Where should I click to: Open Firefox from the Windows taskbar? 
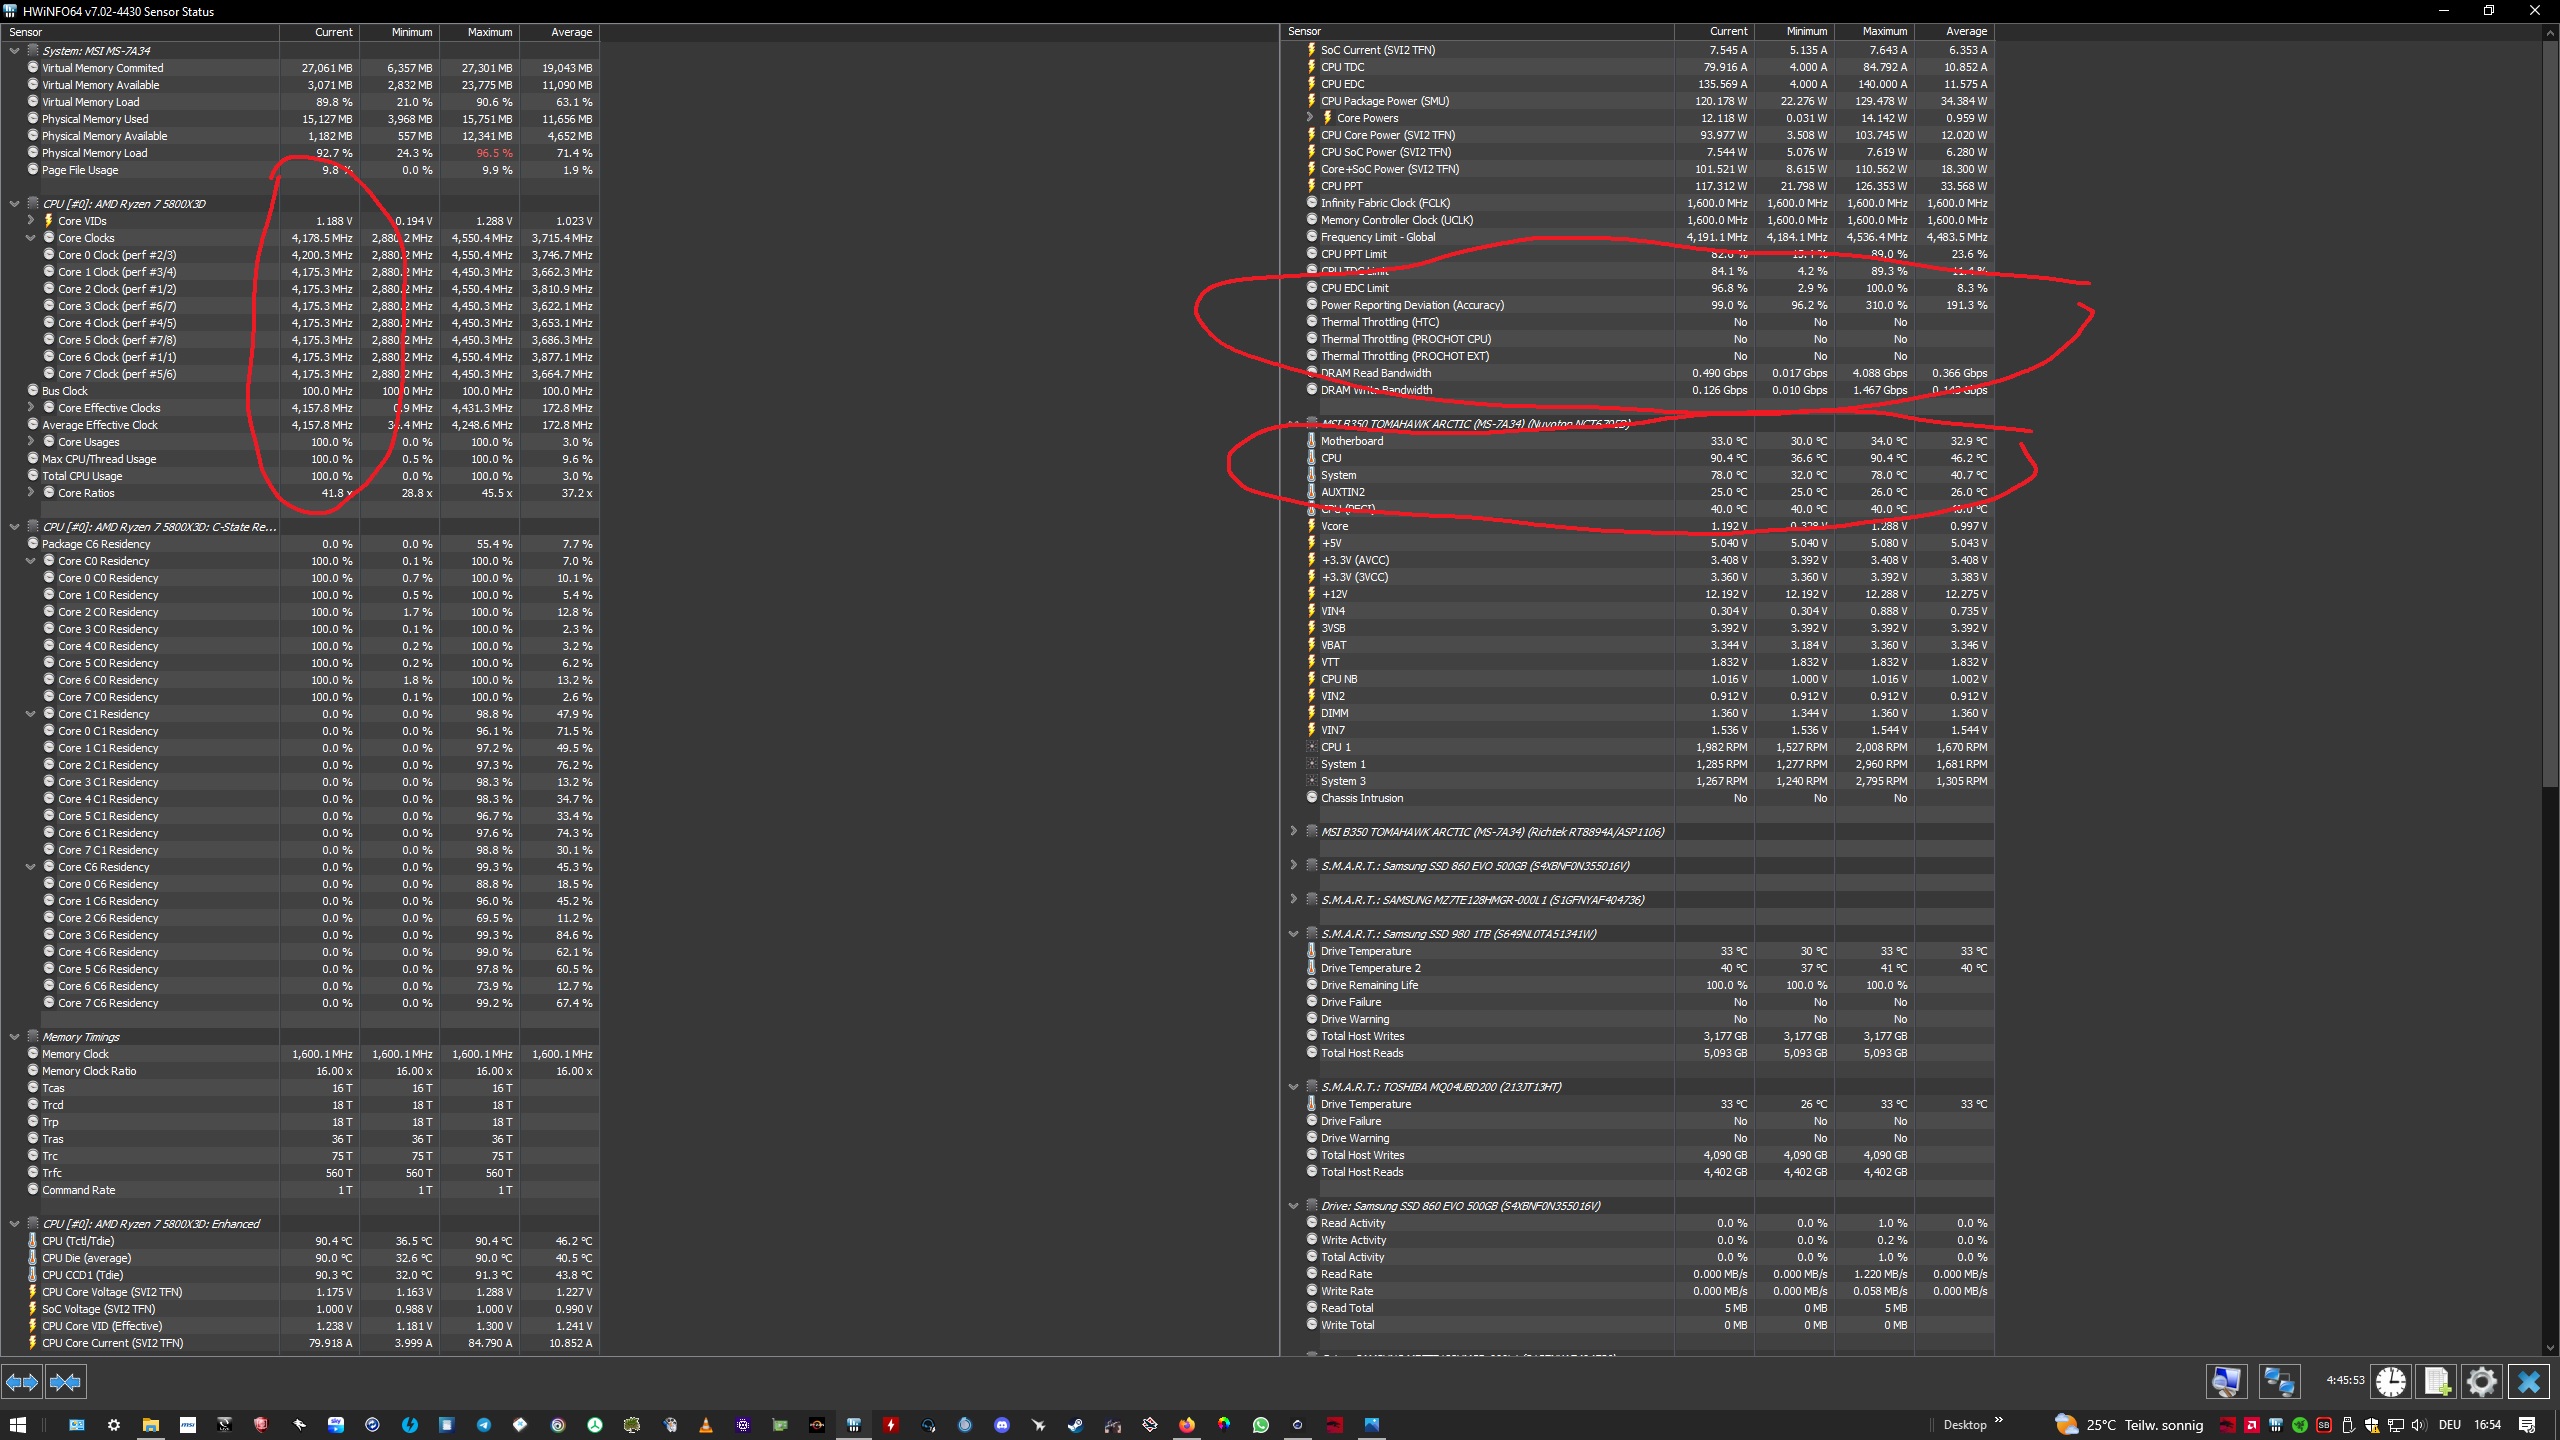point(1186,1425)
